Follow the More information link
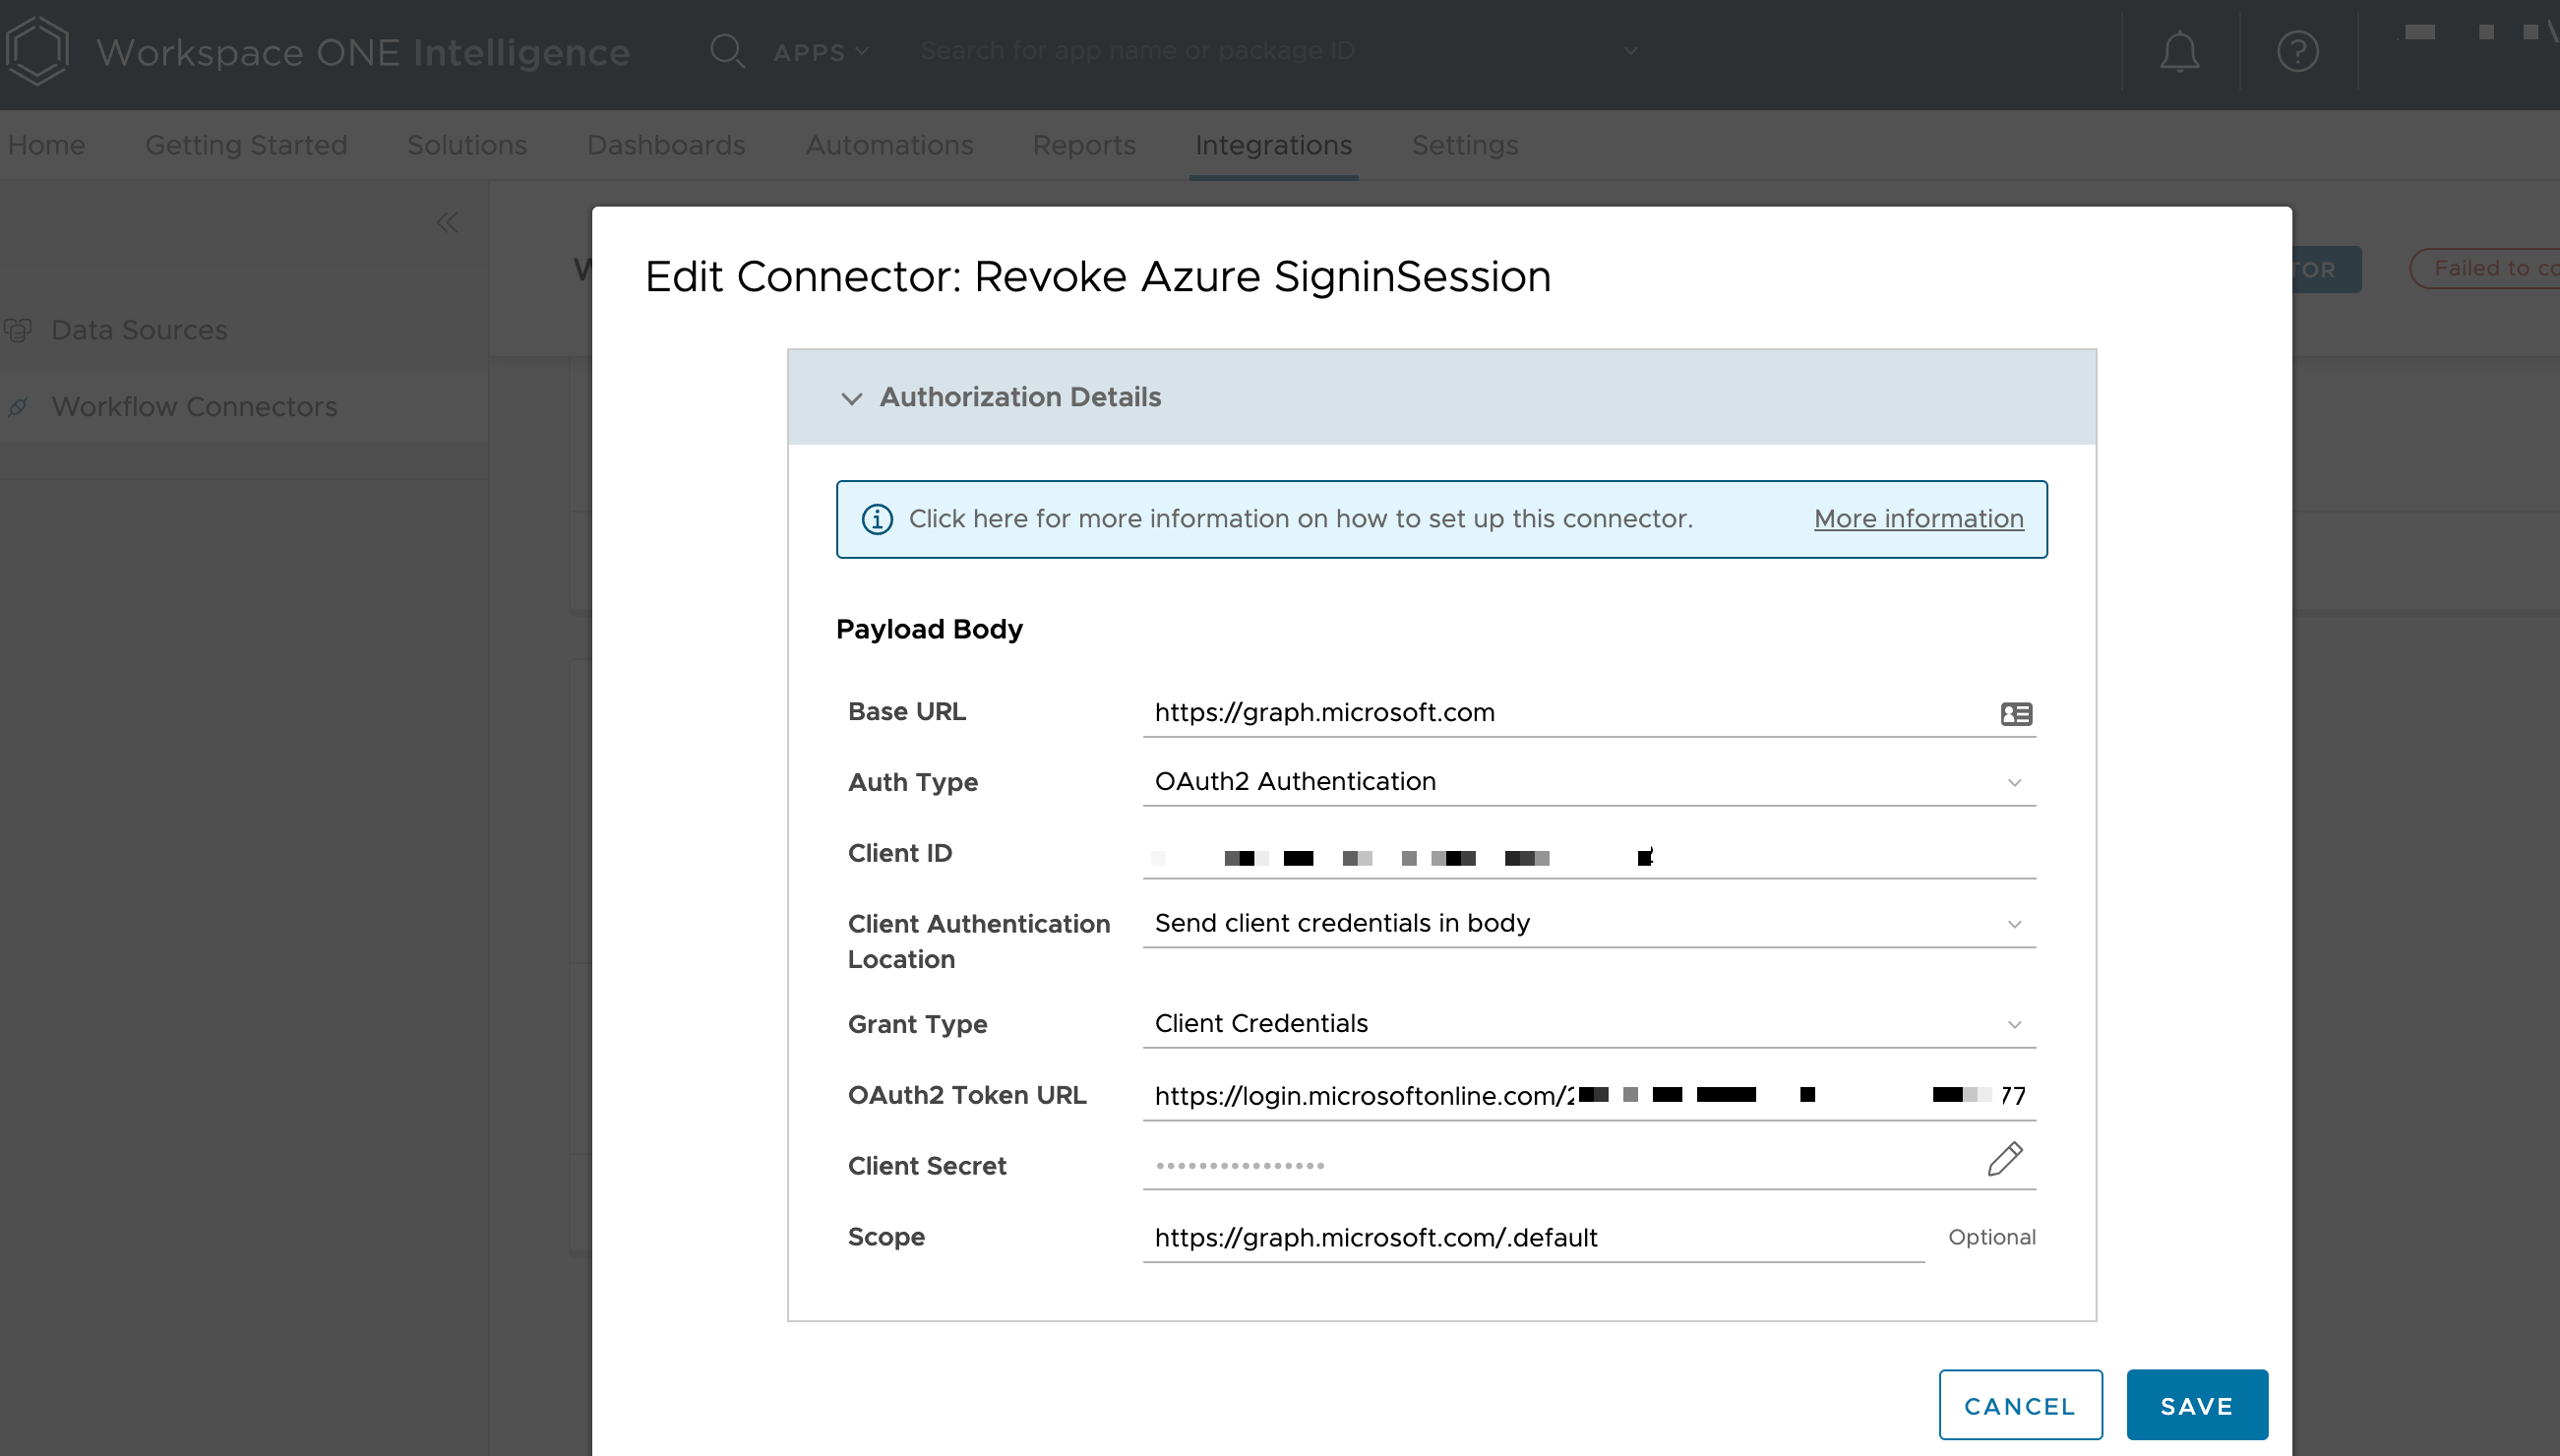Screen dimensions: 2560x1456 pos(1918,519)
